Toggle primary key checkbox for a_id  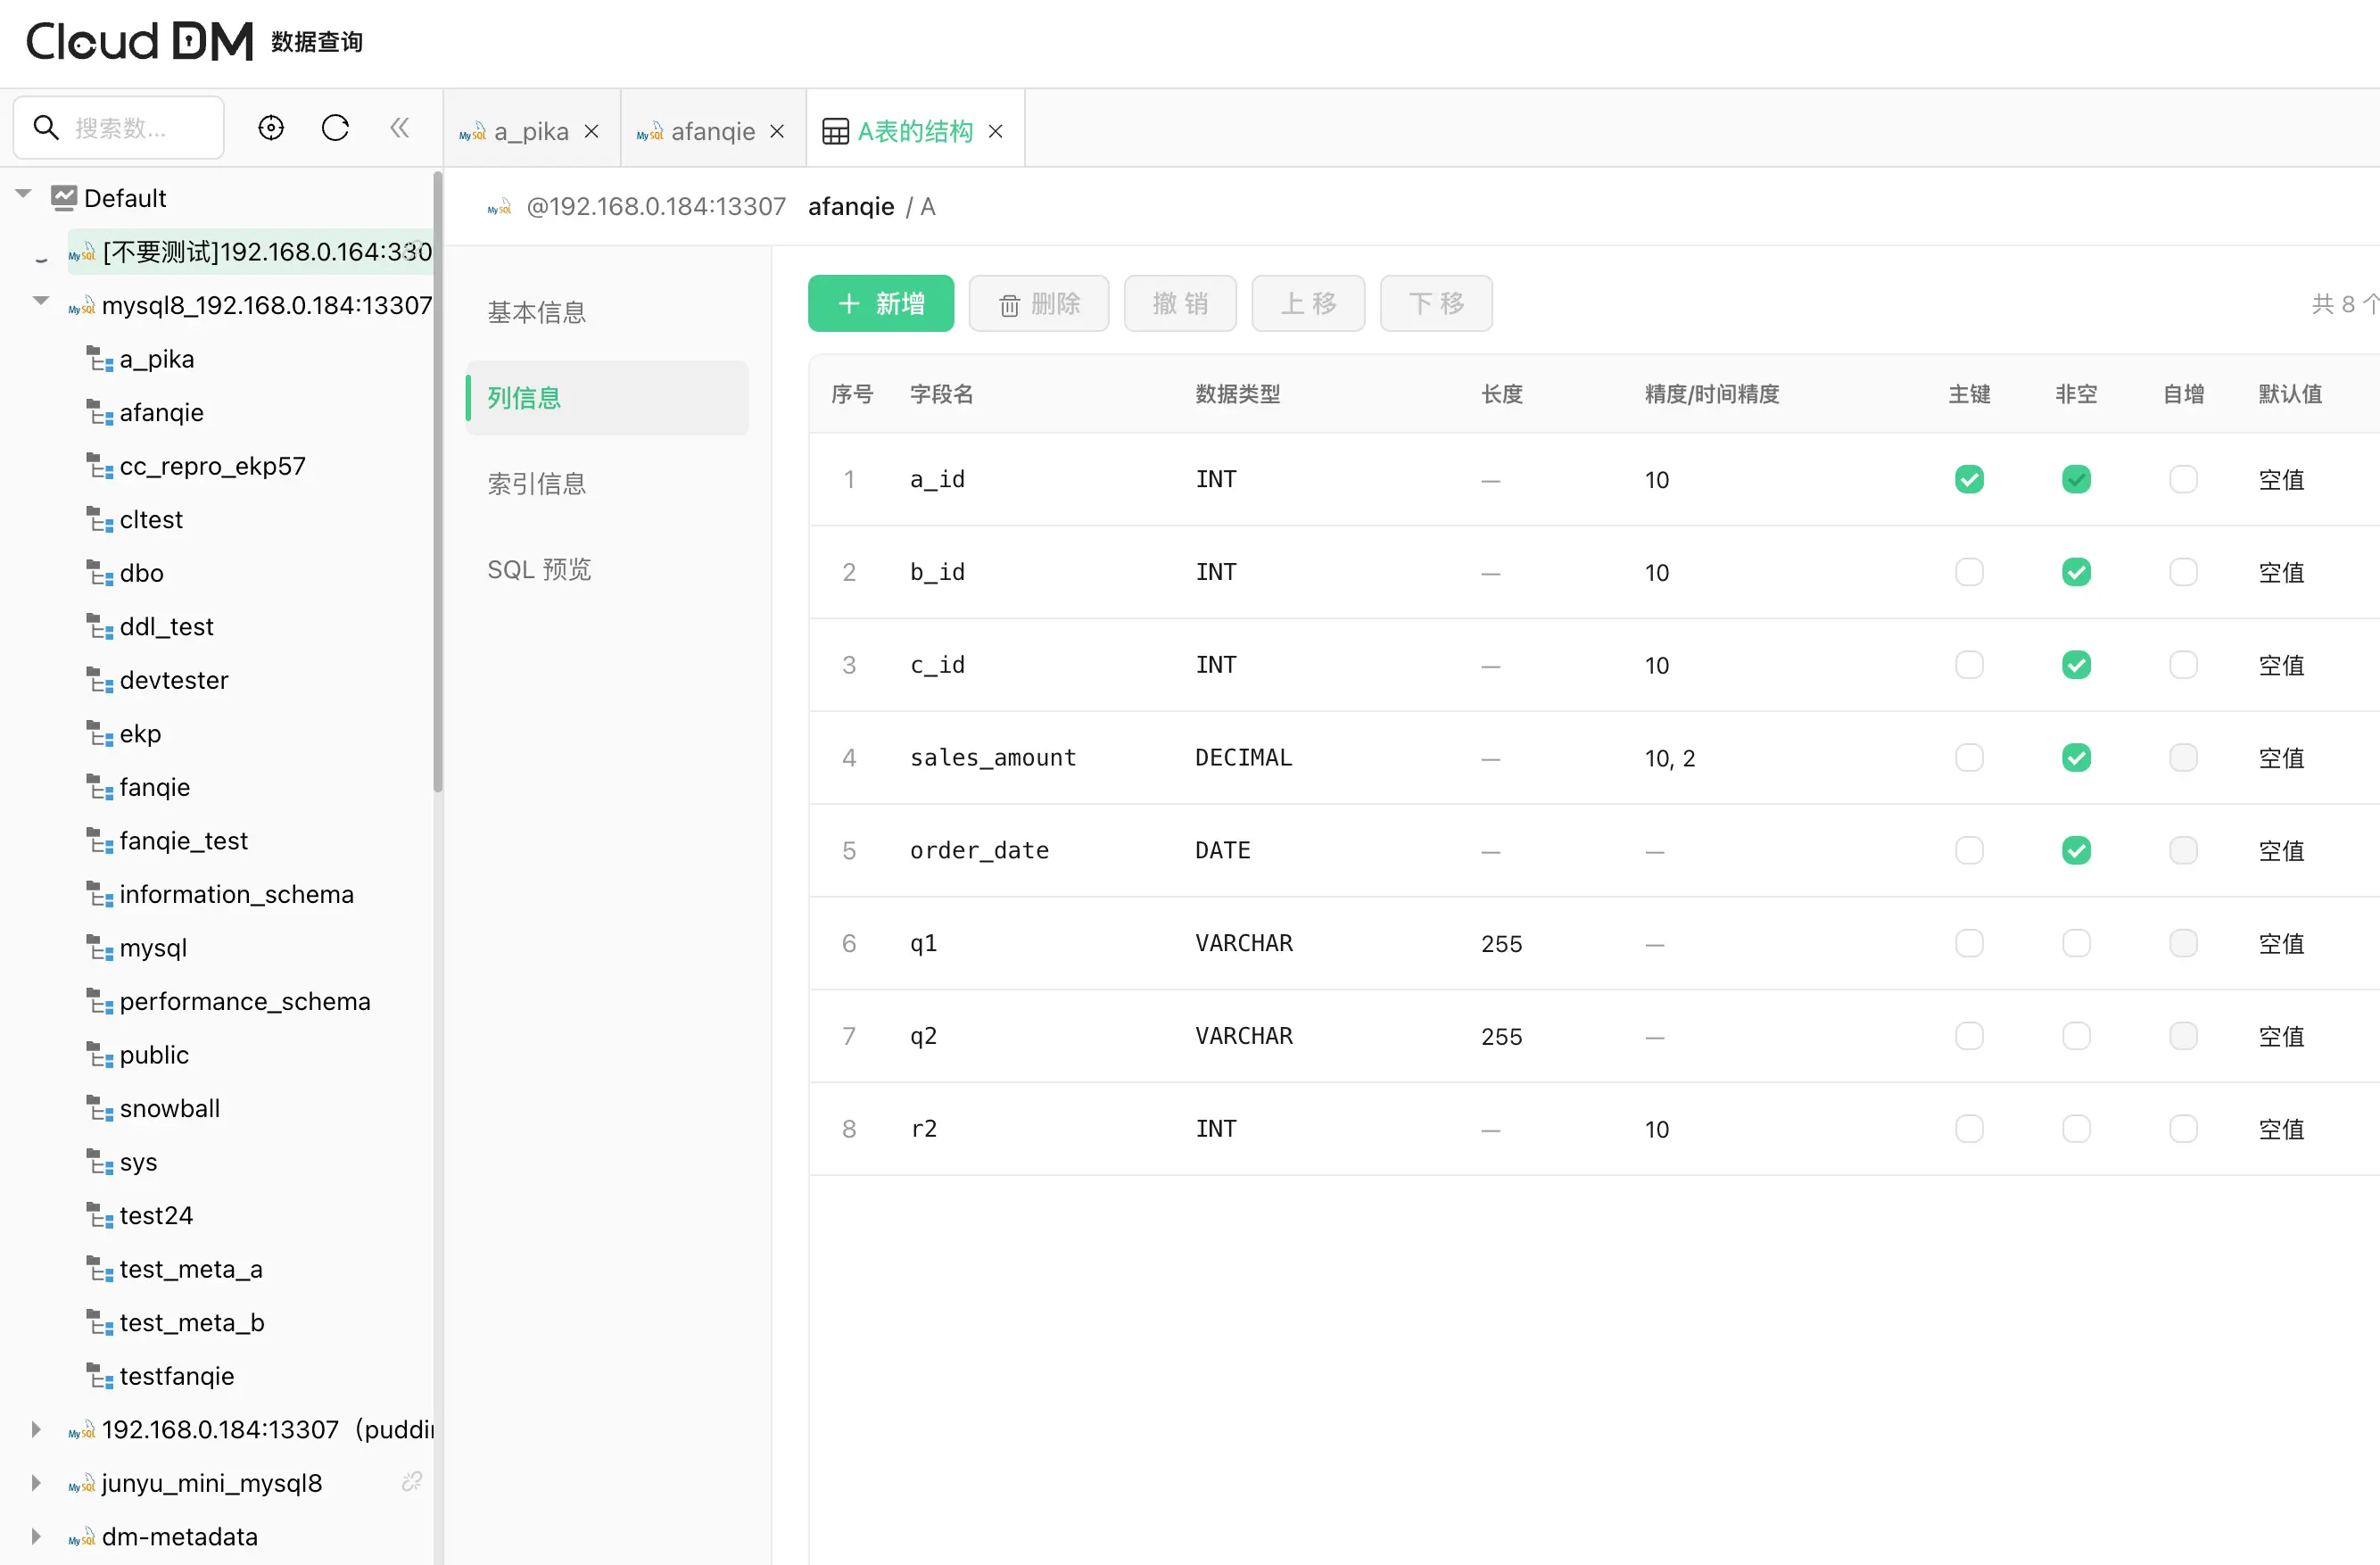1969,480
